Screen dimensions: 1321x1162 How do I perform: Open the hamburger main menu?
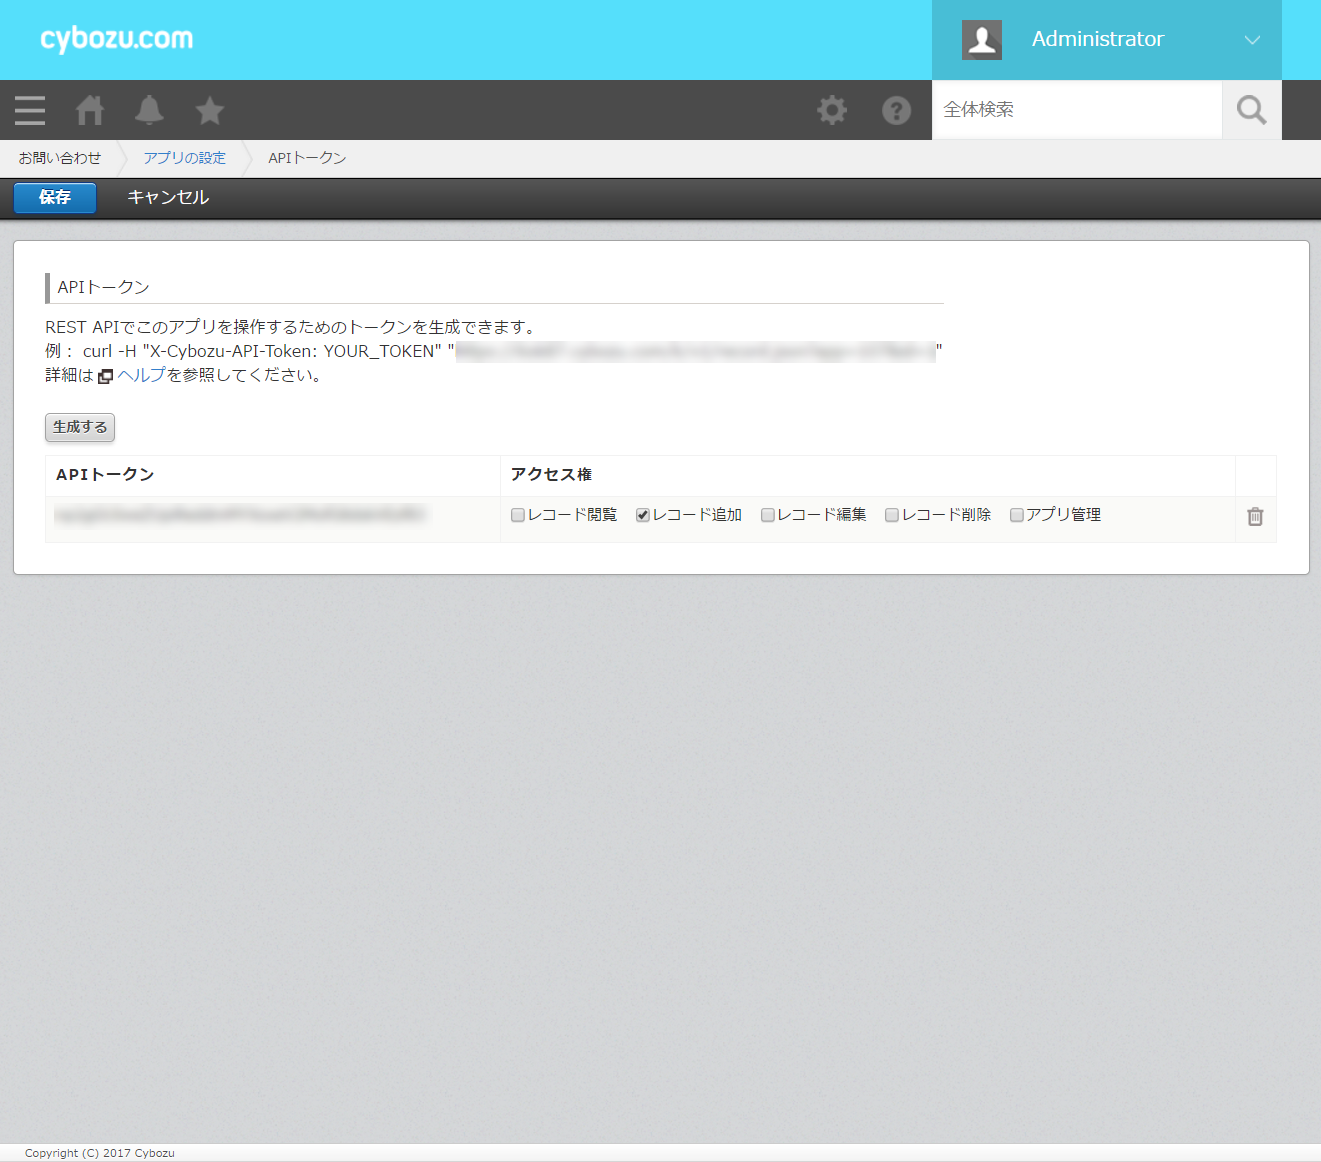[30, 110]
